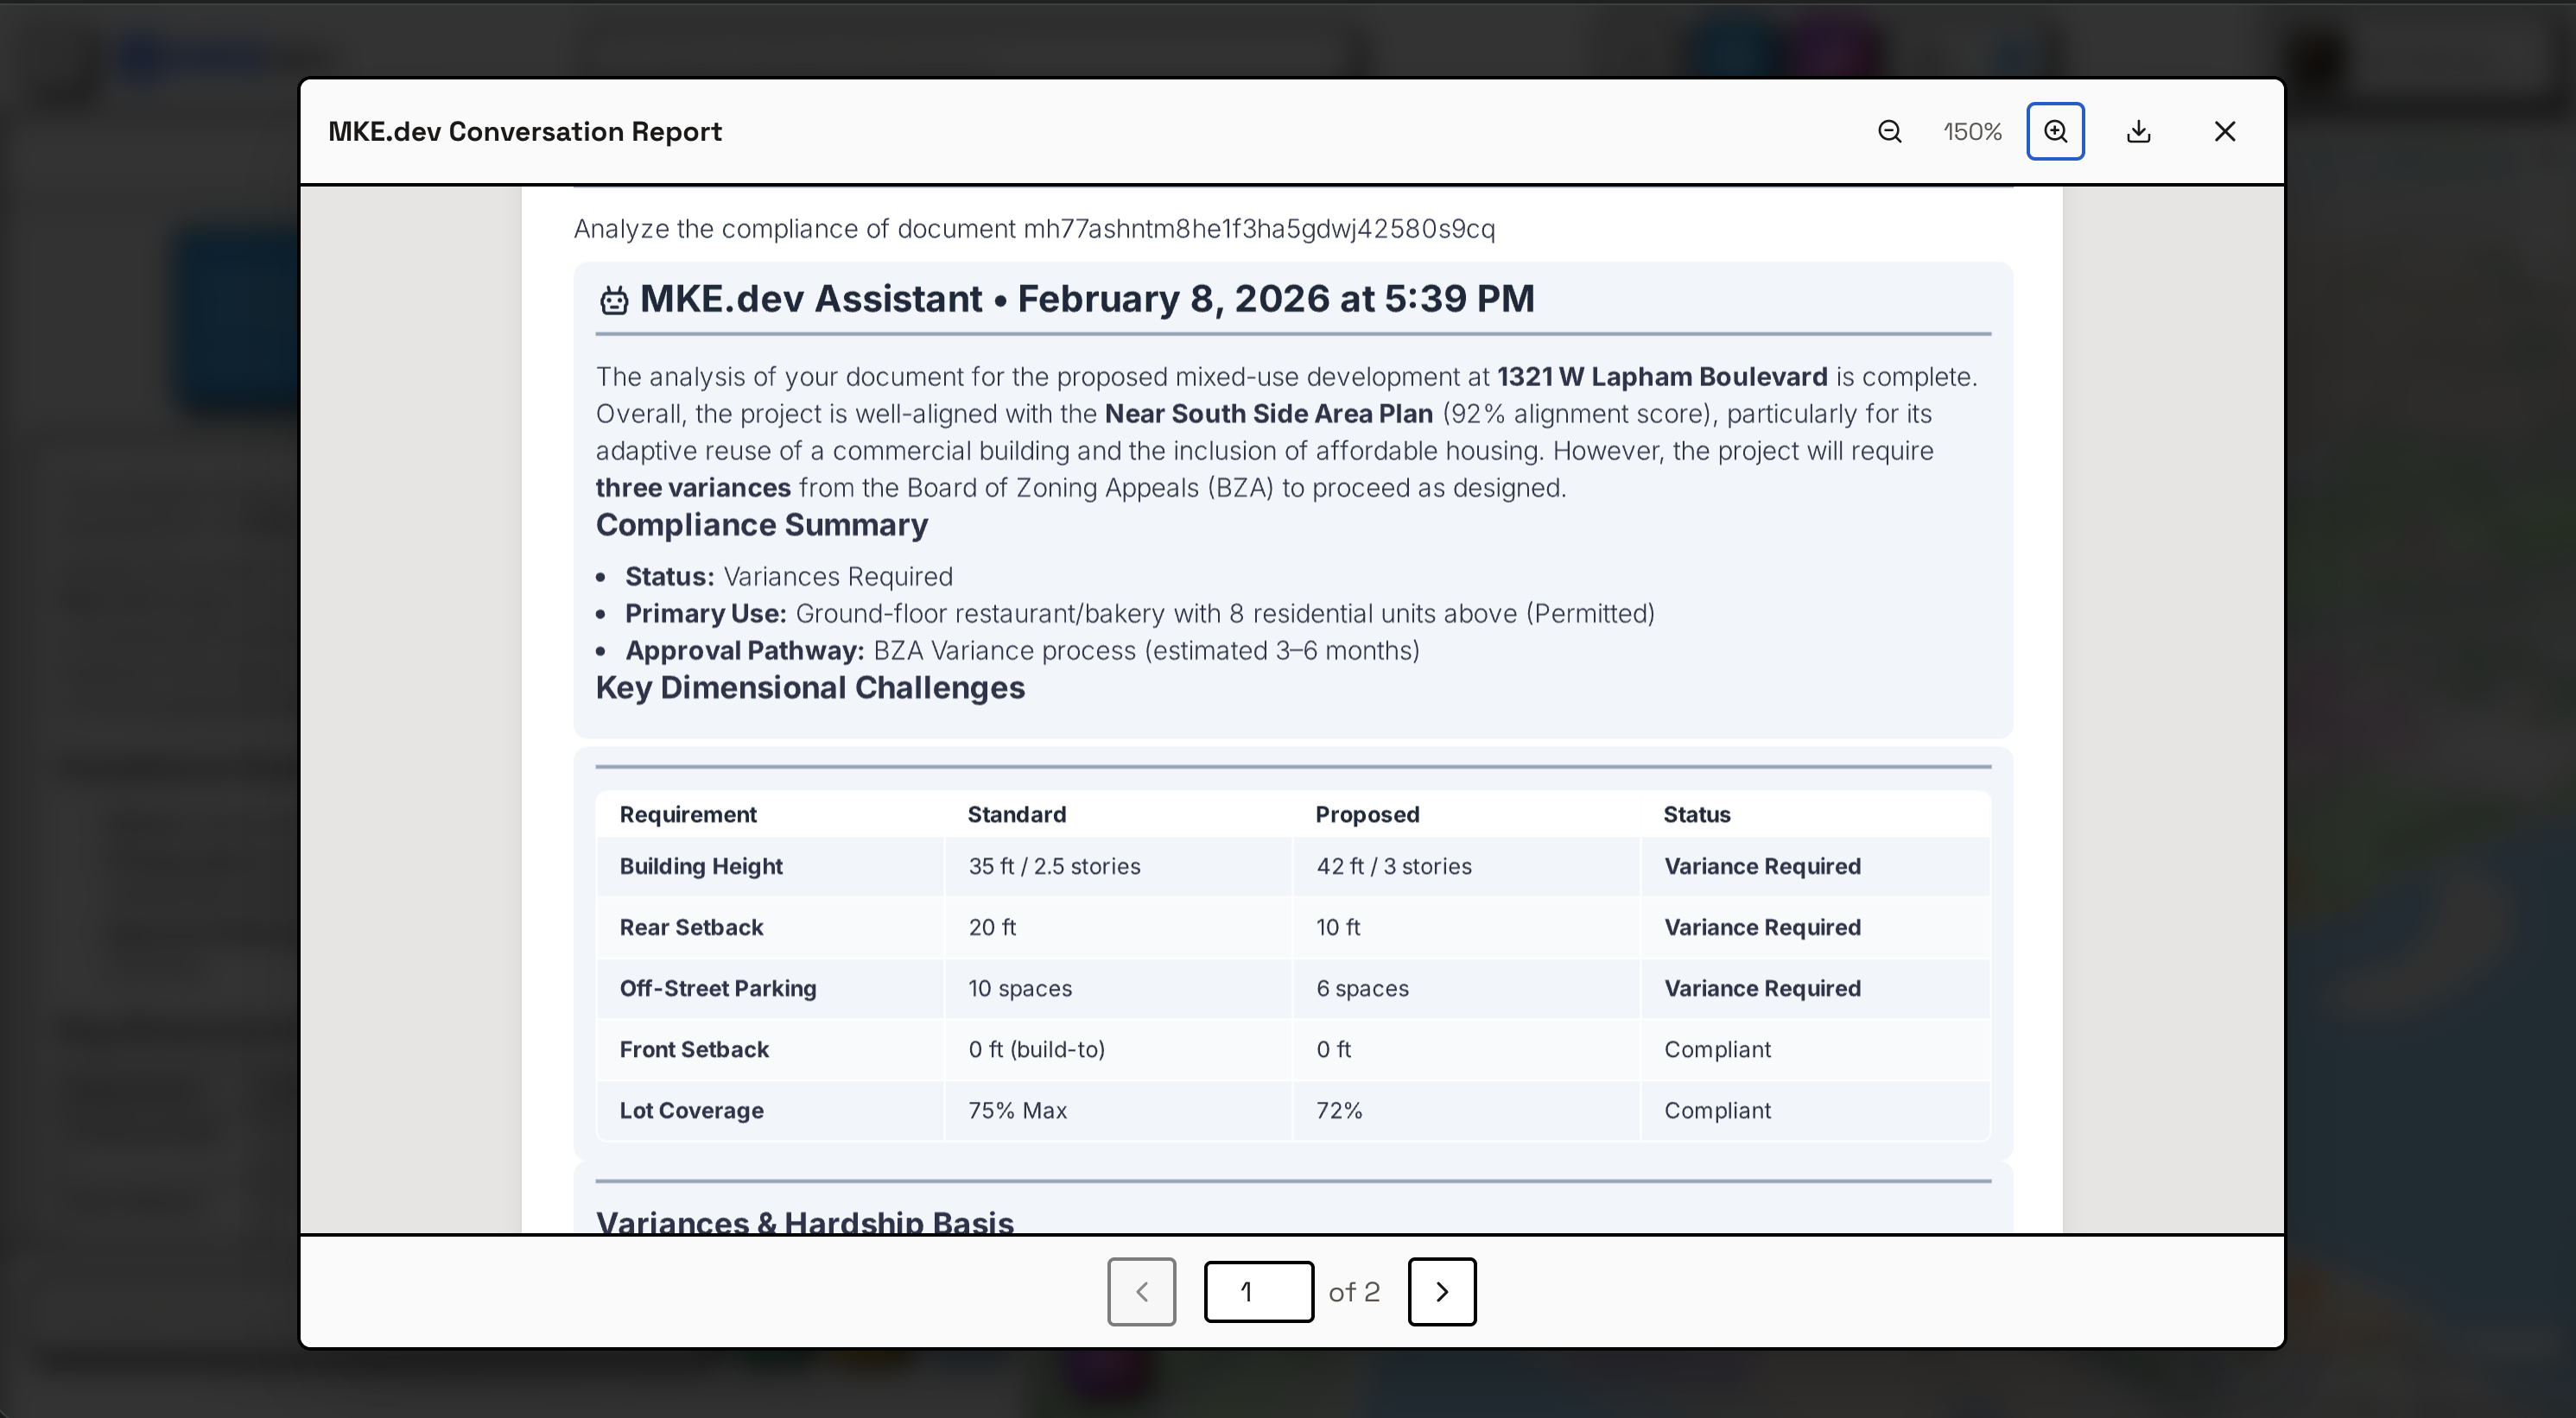Click the Compliance Summary heading
The height and width of the screenshot is (1418, 2576).
[761, 525]
